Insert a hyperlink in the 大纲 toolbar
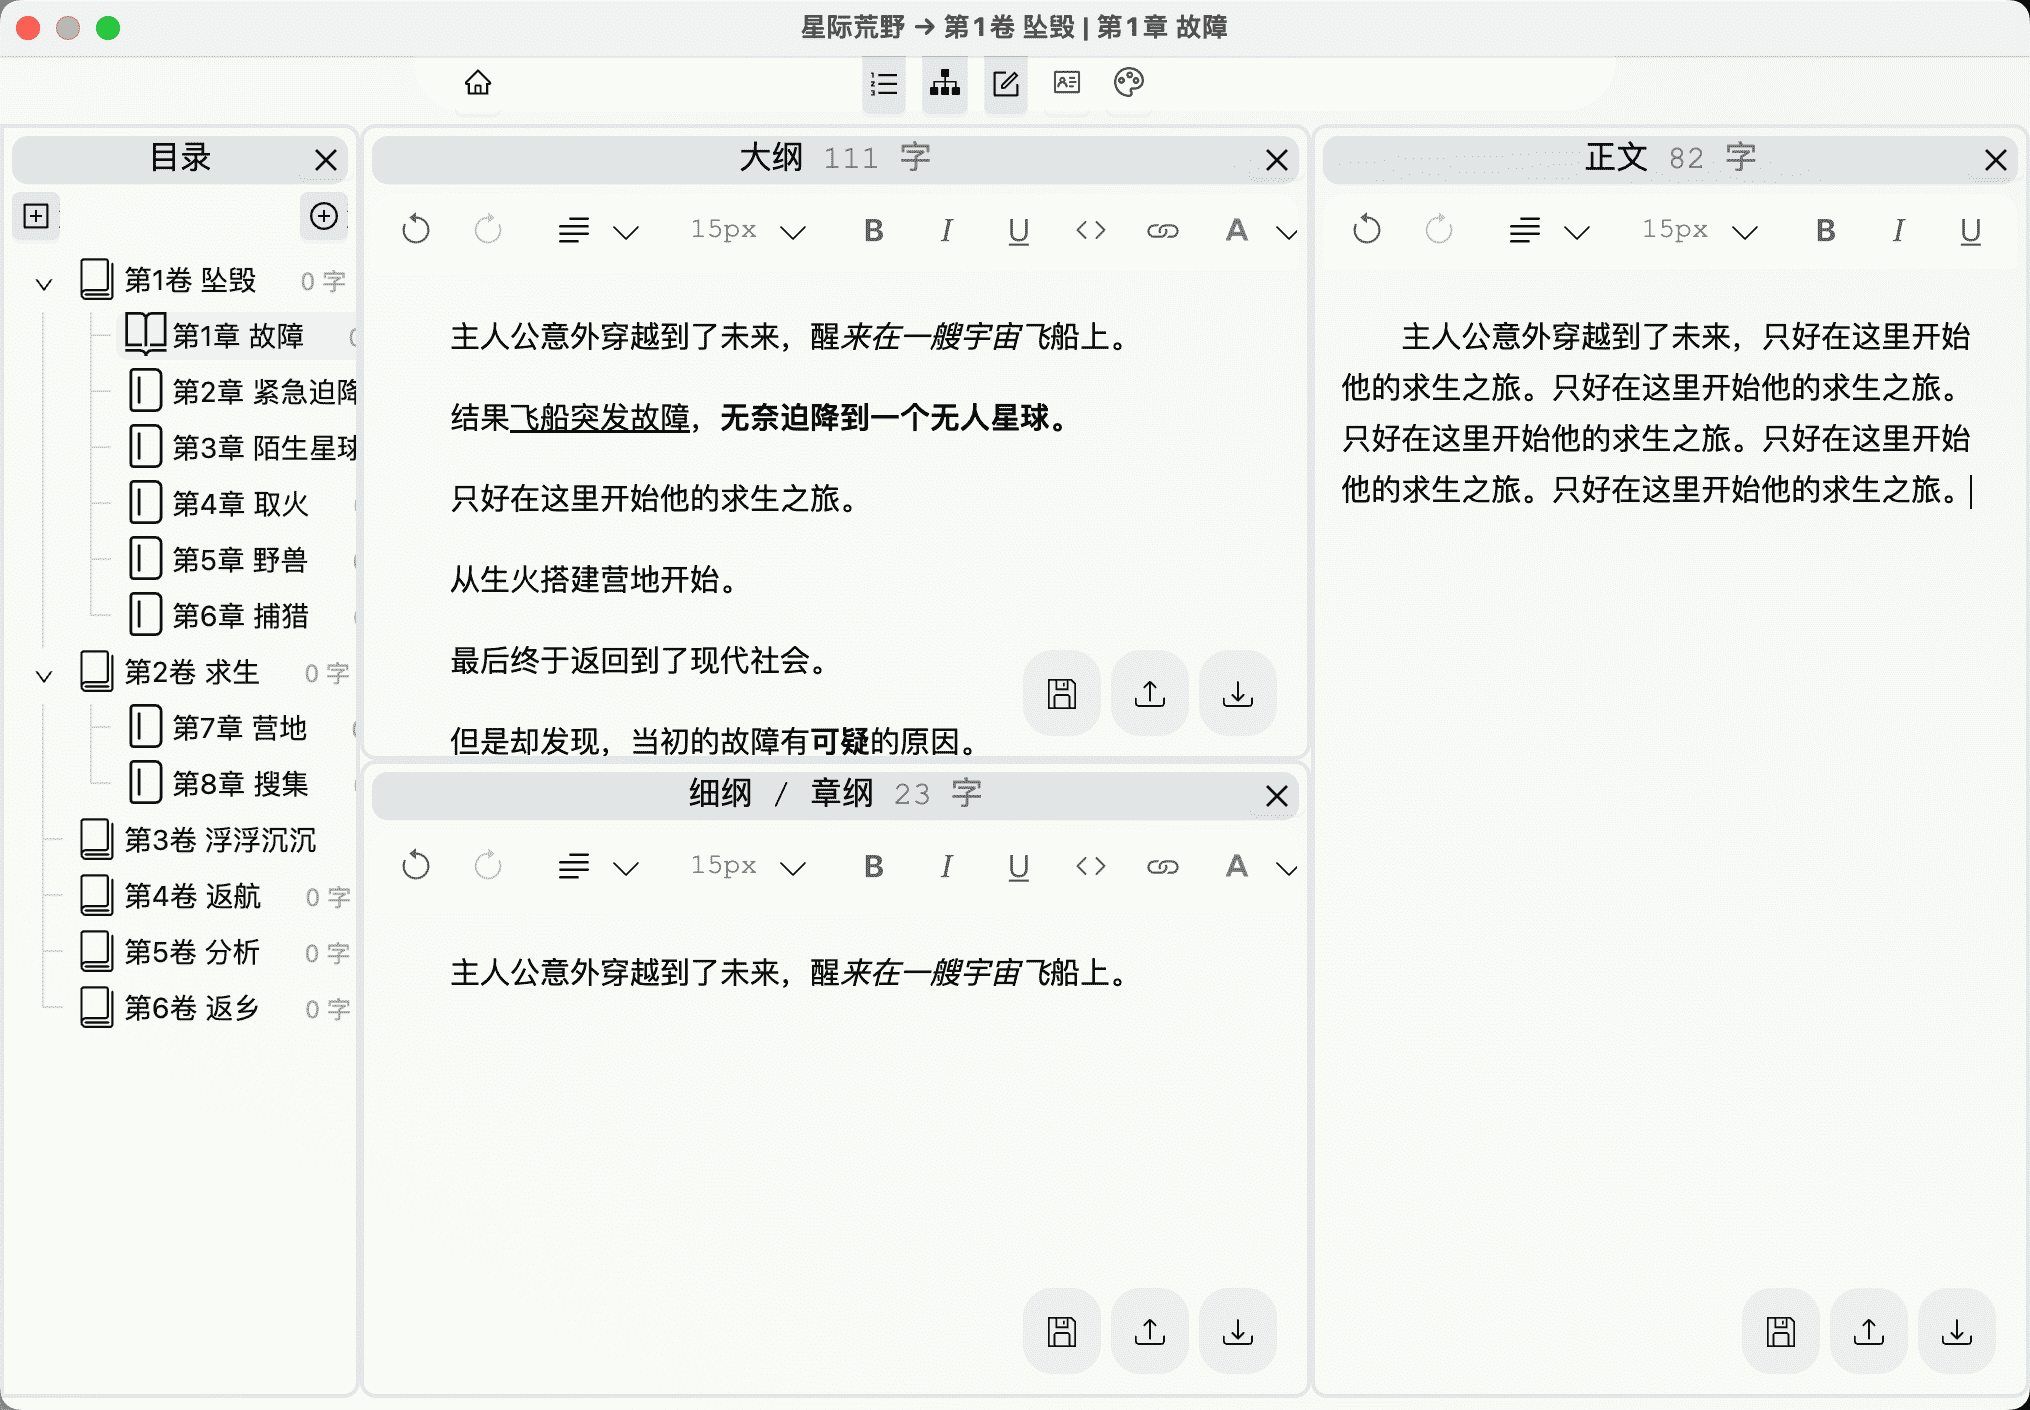 [1163, 230]
